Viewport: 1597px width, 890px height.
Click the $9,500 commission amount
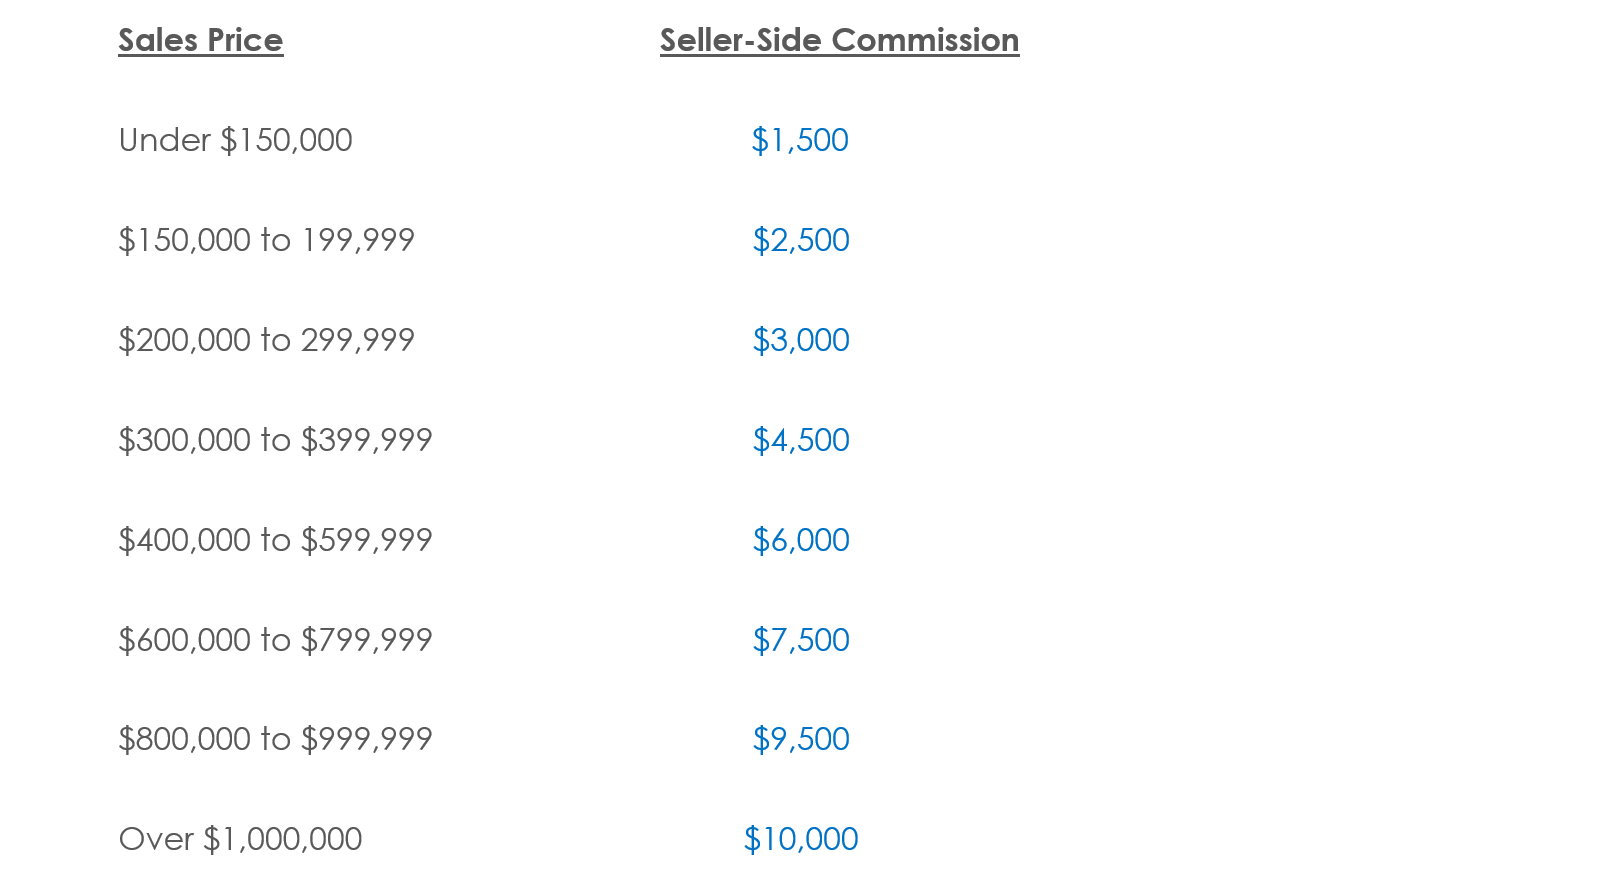pos(801,739)
